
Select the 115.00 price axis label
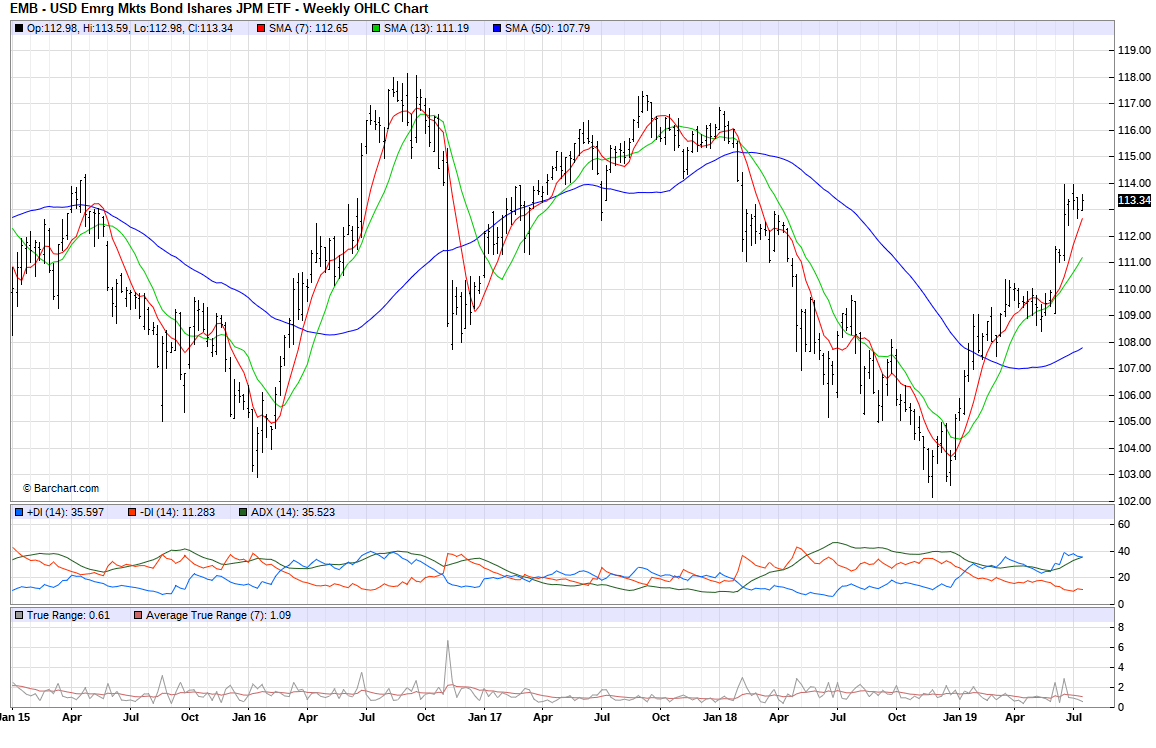[1134, 157]
